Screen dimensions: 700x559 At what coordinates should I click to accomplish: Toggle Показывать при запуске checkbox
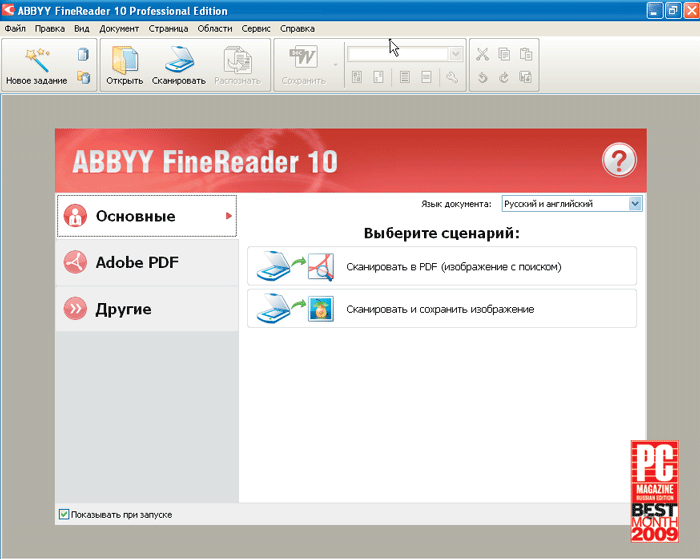(x=64, y=514)
